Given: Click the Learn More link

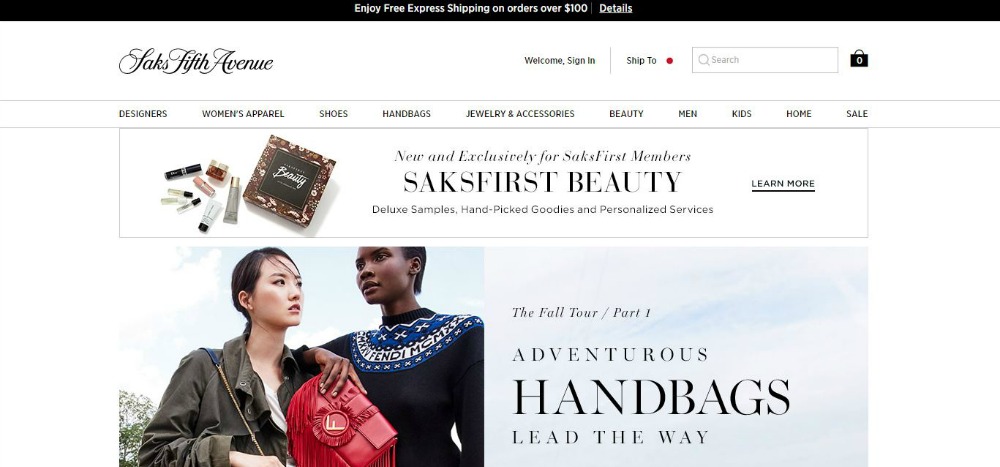Looking at the screenshot, I should click(x=783, y=184).
